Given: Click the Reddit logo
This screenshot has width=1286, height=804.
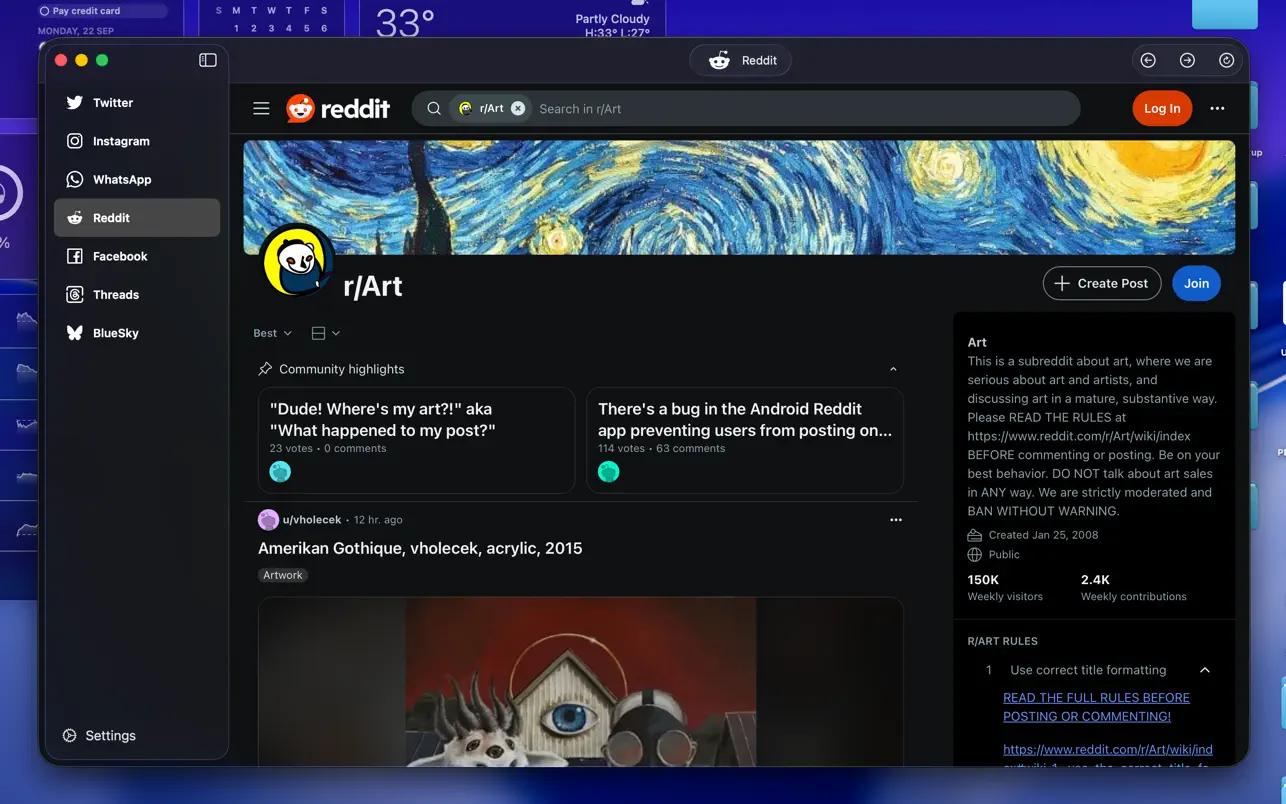Looking at the screenshot, I should coord(338,109).
